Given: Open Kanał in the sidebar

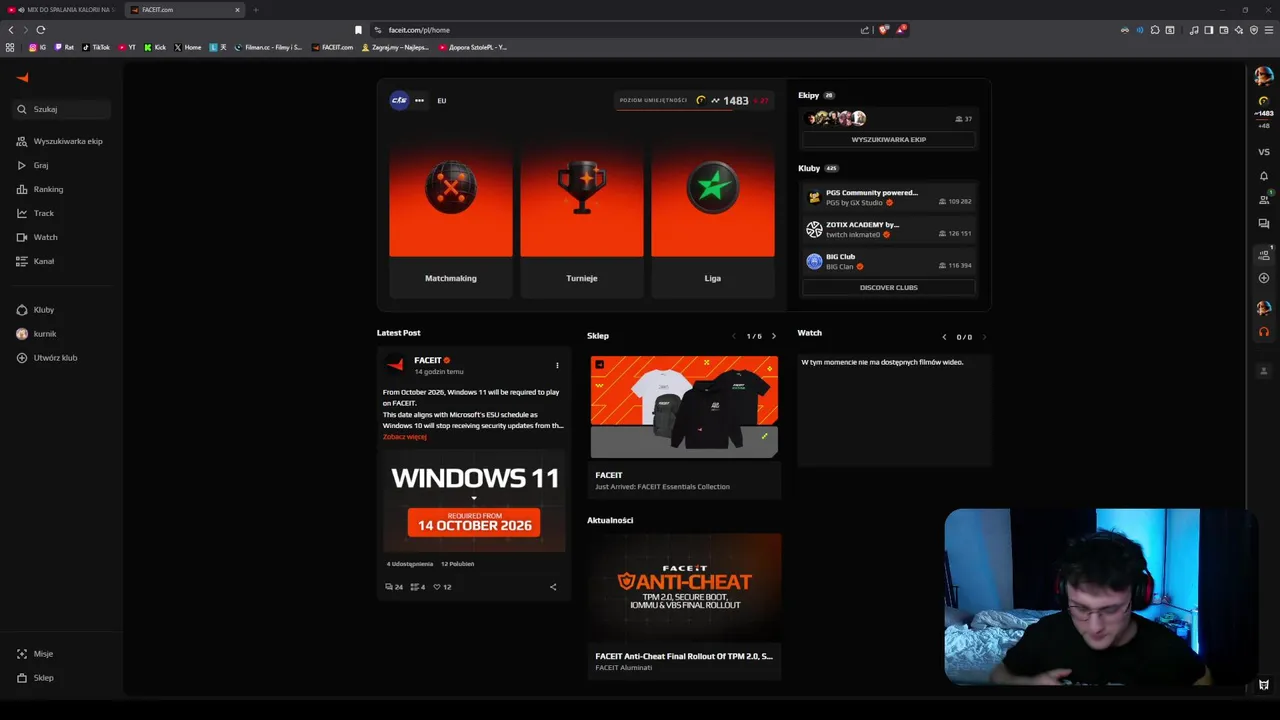Looking at the screenshot, I should pos(36,261).
